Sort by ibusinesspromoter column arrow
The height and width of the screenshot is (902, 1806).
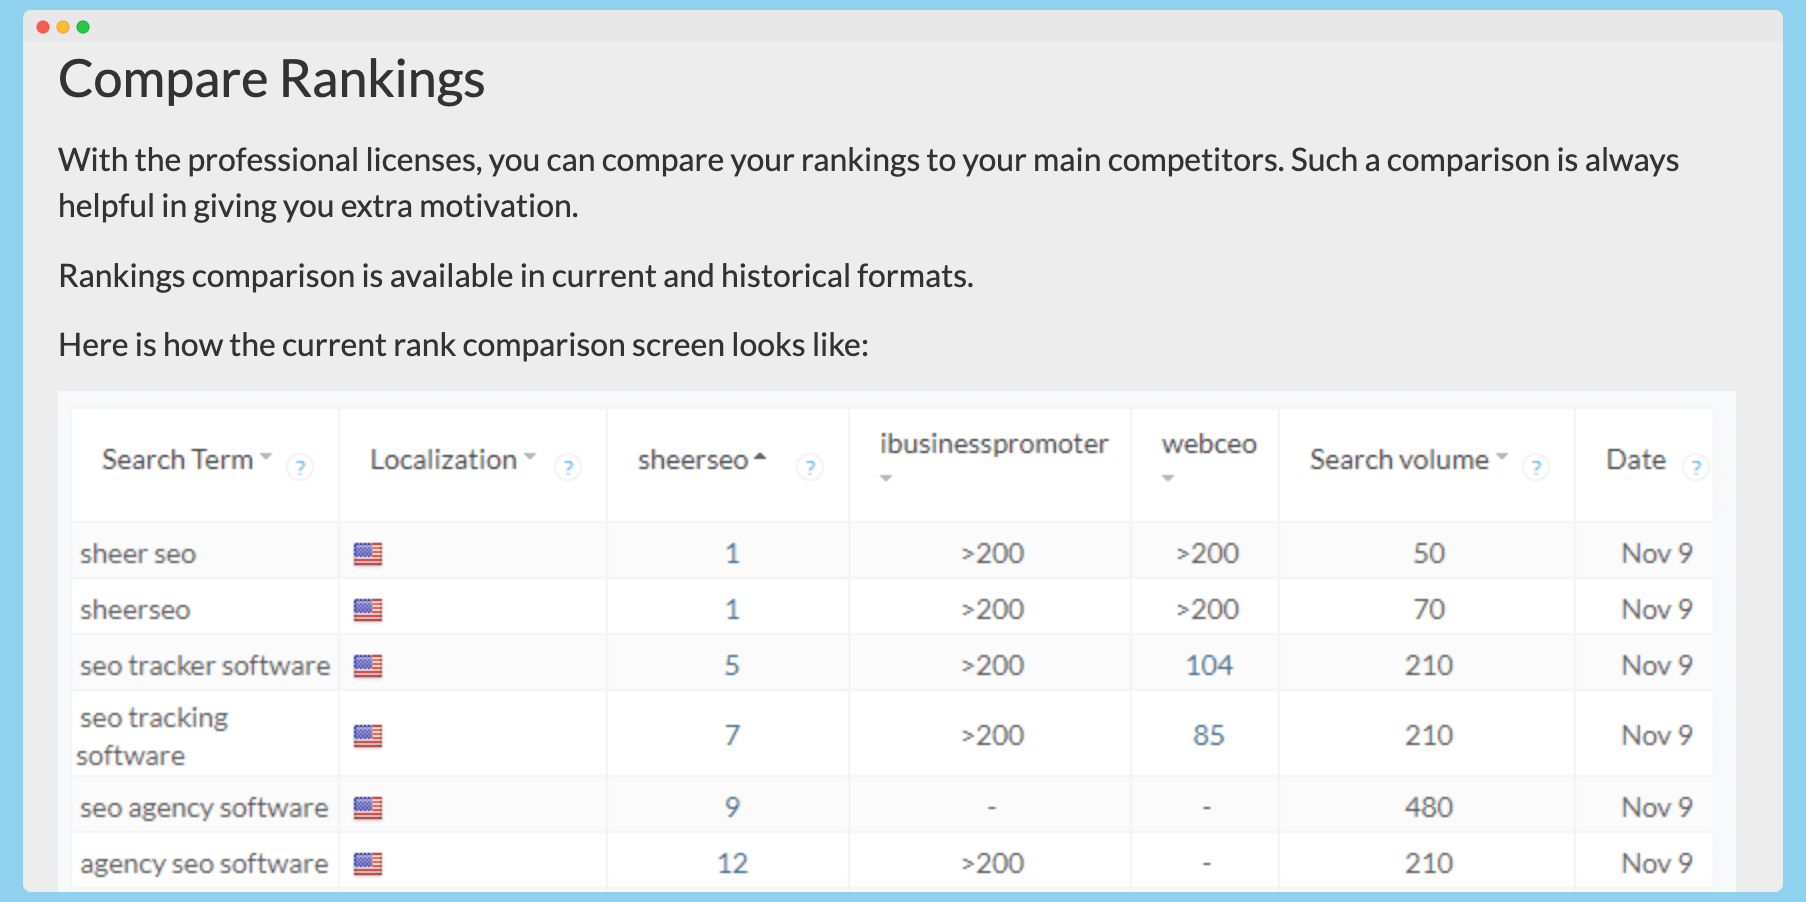tap(886, 478)
